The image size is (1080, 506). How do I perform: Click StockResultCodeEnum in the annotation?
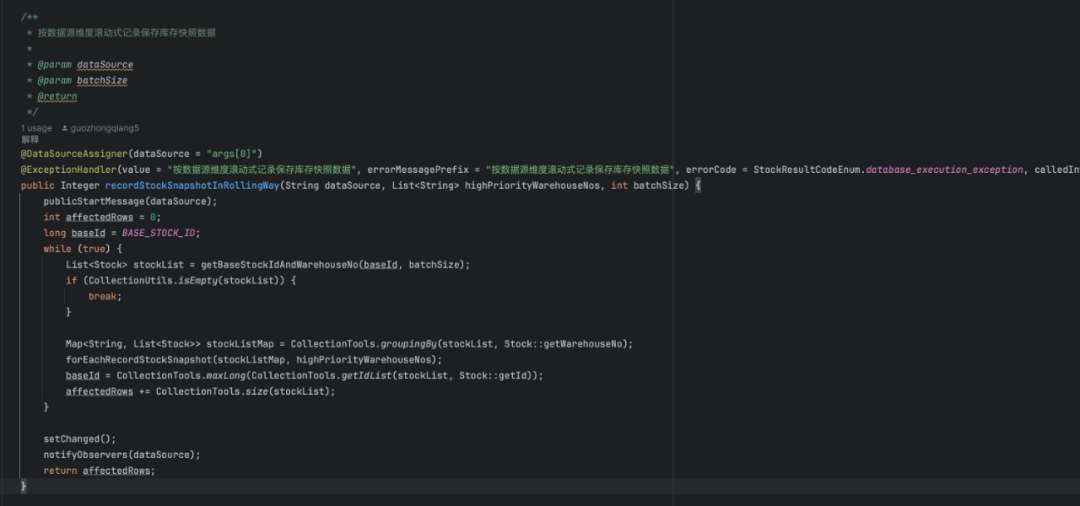(x=807, y=169)
